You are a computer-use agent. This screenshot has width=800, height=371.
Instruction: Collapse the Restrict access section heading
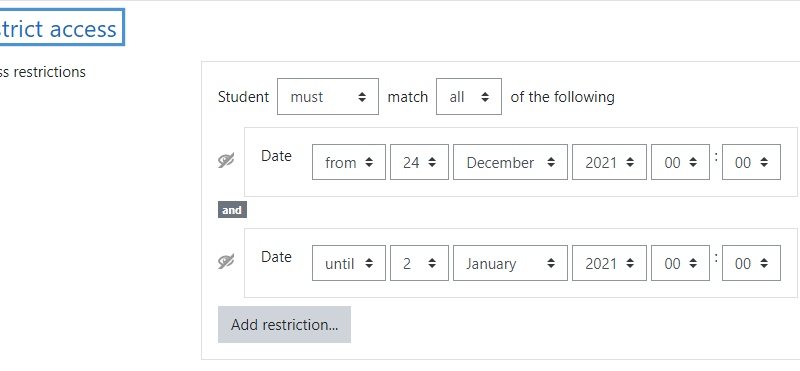point(57,29)
